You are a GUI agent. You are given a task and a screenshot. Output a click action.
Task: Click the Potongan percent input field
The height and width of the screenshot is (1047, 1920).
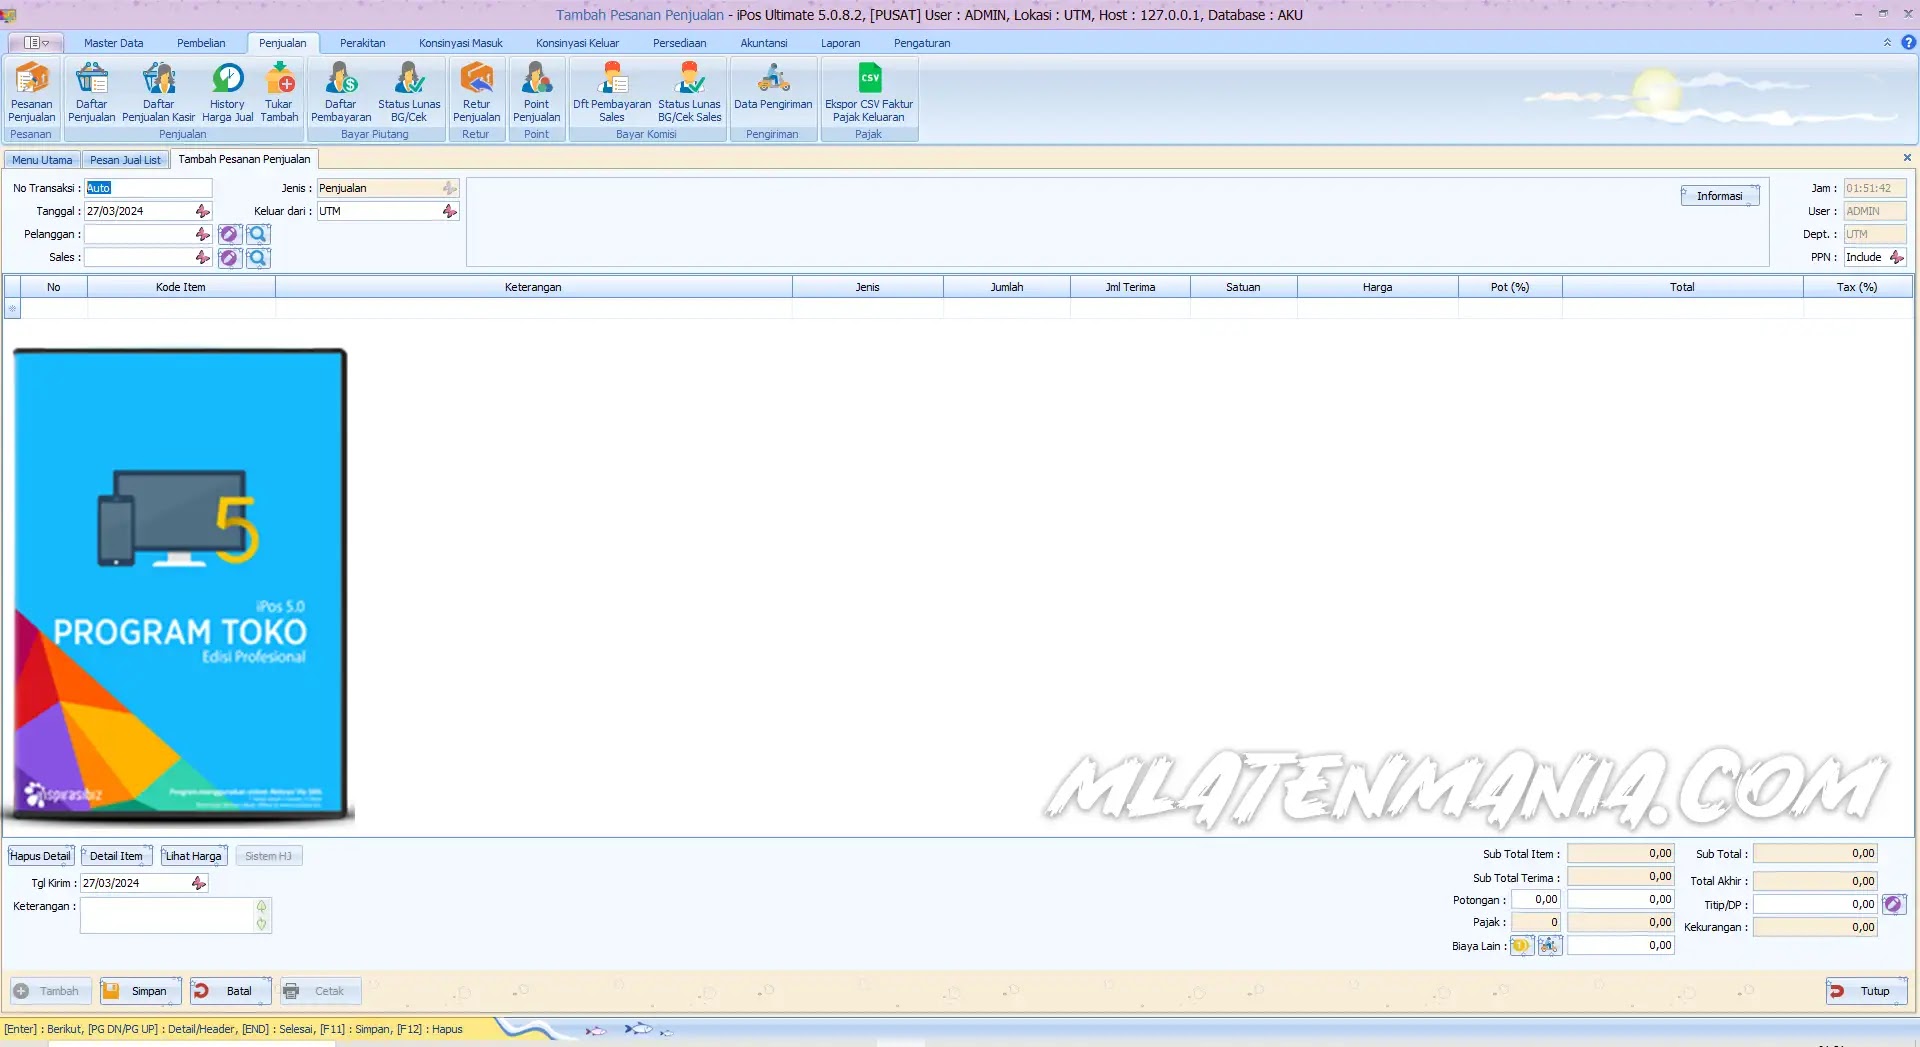(1535, 899)
